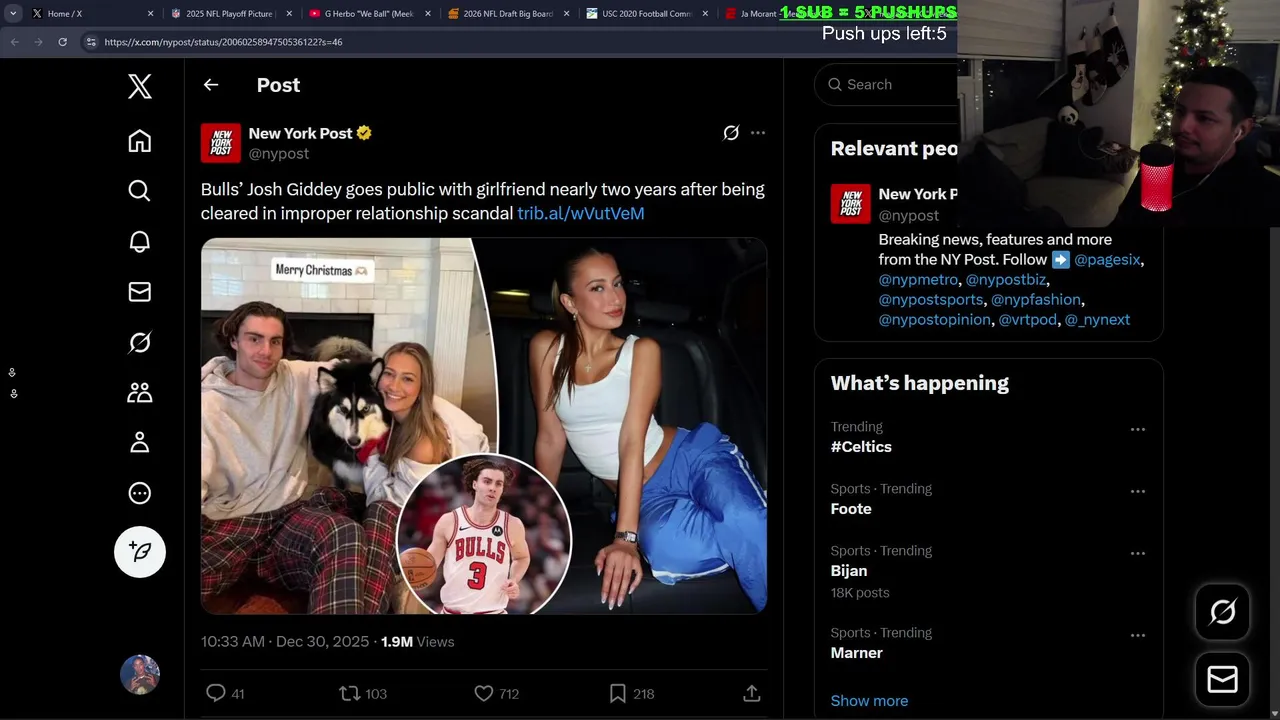Open Grok icon in the left sidebar
Image resolution: width=1280 pixels, height=720 pixels.
140,342
